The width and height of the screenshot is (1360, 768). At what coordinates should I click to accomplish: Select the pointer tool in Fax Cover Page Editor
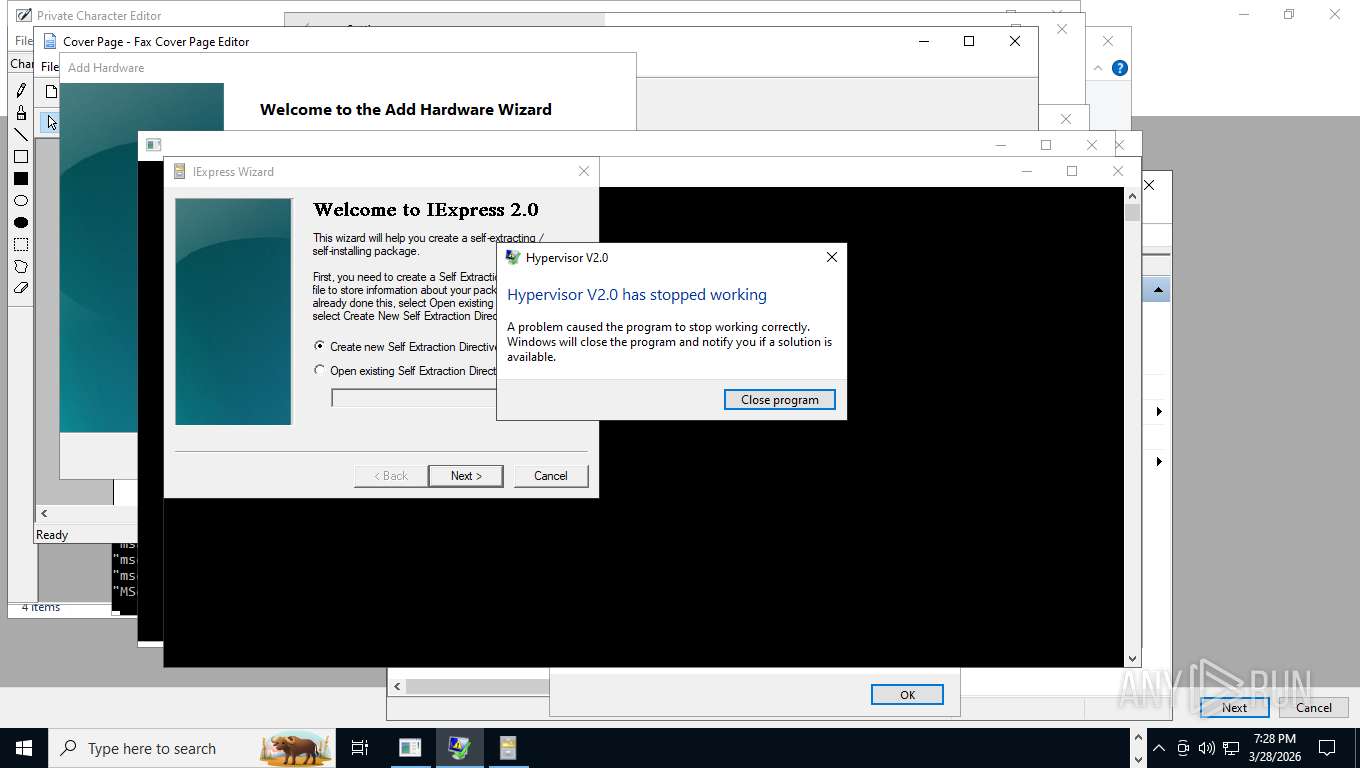pyautogui.click(x=50, y=122)
